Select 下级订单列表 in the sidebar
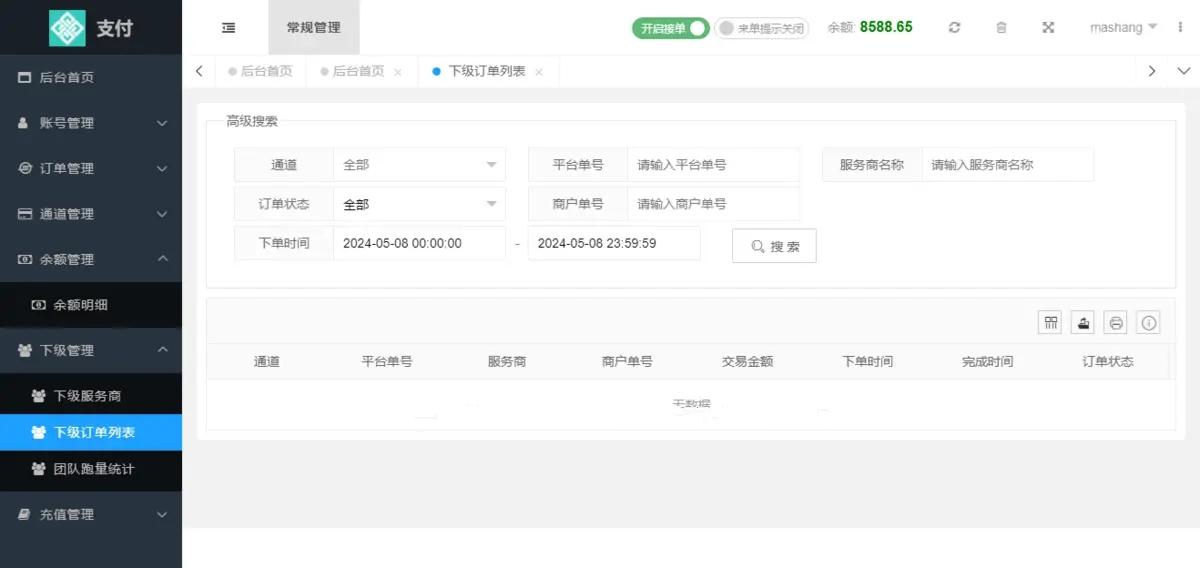This screenshot has width=1200, height=568. pyautogui.click(x=91, y=432)
